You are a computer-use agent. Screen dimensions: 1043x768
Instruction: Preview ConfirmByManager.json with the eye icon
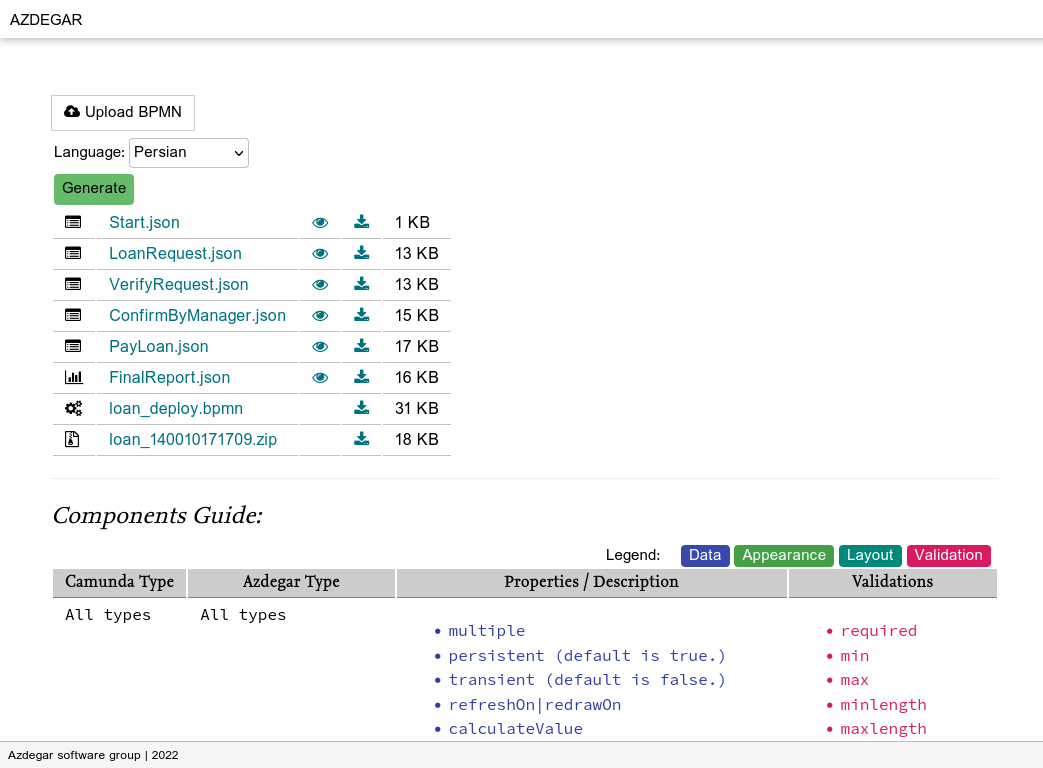pos(320,316)
